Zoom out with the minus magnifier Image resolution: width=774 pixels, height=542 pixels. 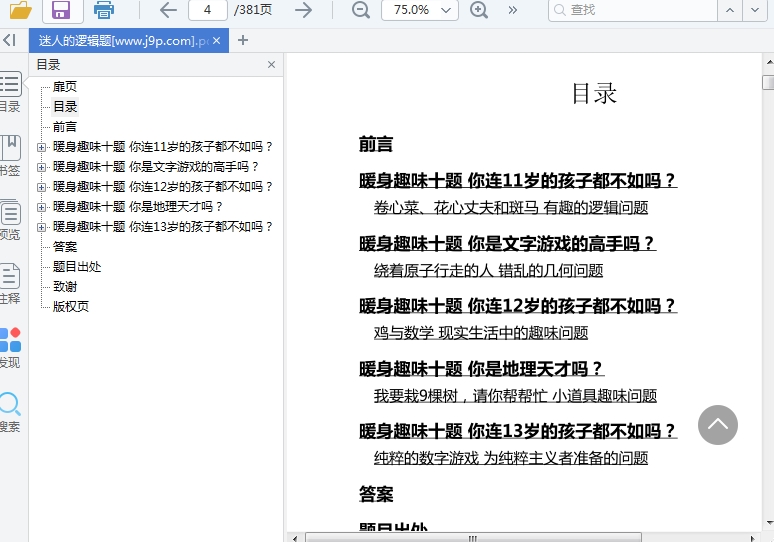pos(361,10)
